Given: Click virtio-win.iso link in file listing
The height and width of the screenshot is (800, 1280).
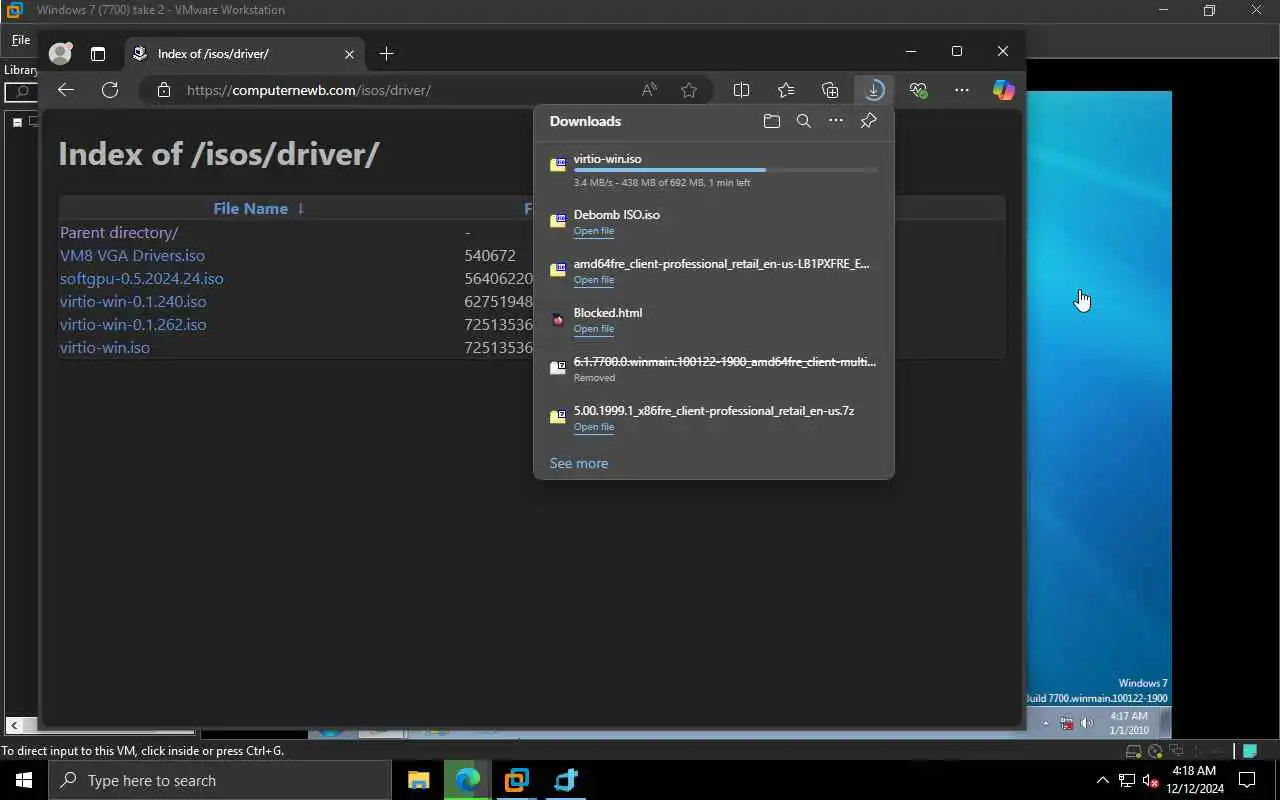Looking at the screenshot, I should pyautogui.click(x=105, y=347).
